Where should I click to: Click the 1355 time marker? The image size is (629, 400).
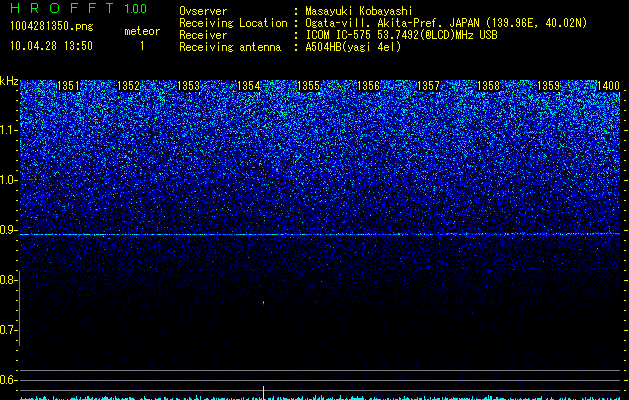pyautogui.click(x=308, y=86)
